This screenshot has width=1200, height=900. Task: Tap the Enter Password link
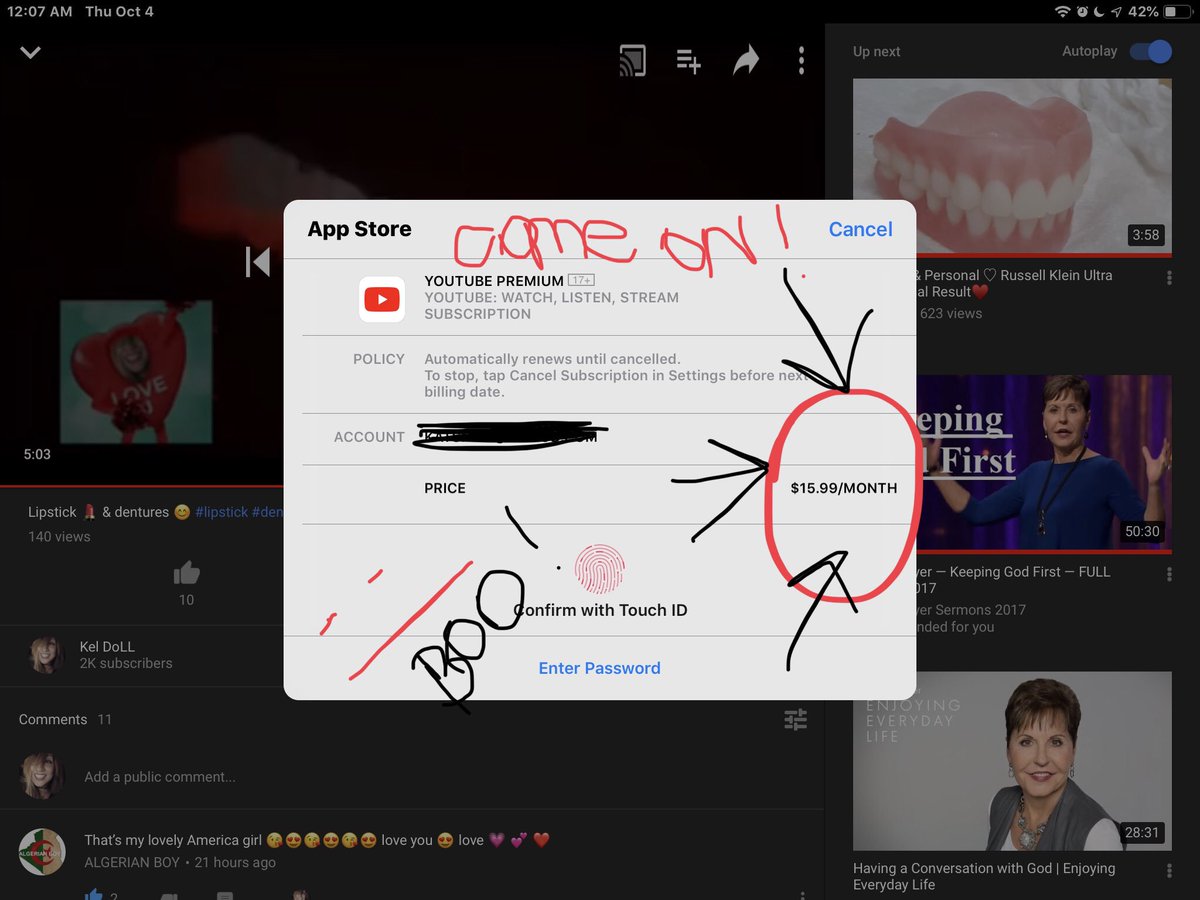tap(599, 668)
